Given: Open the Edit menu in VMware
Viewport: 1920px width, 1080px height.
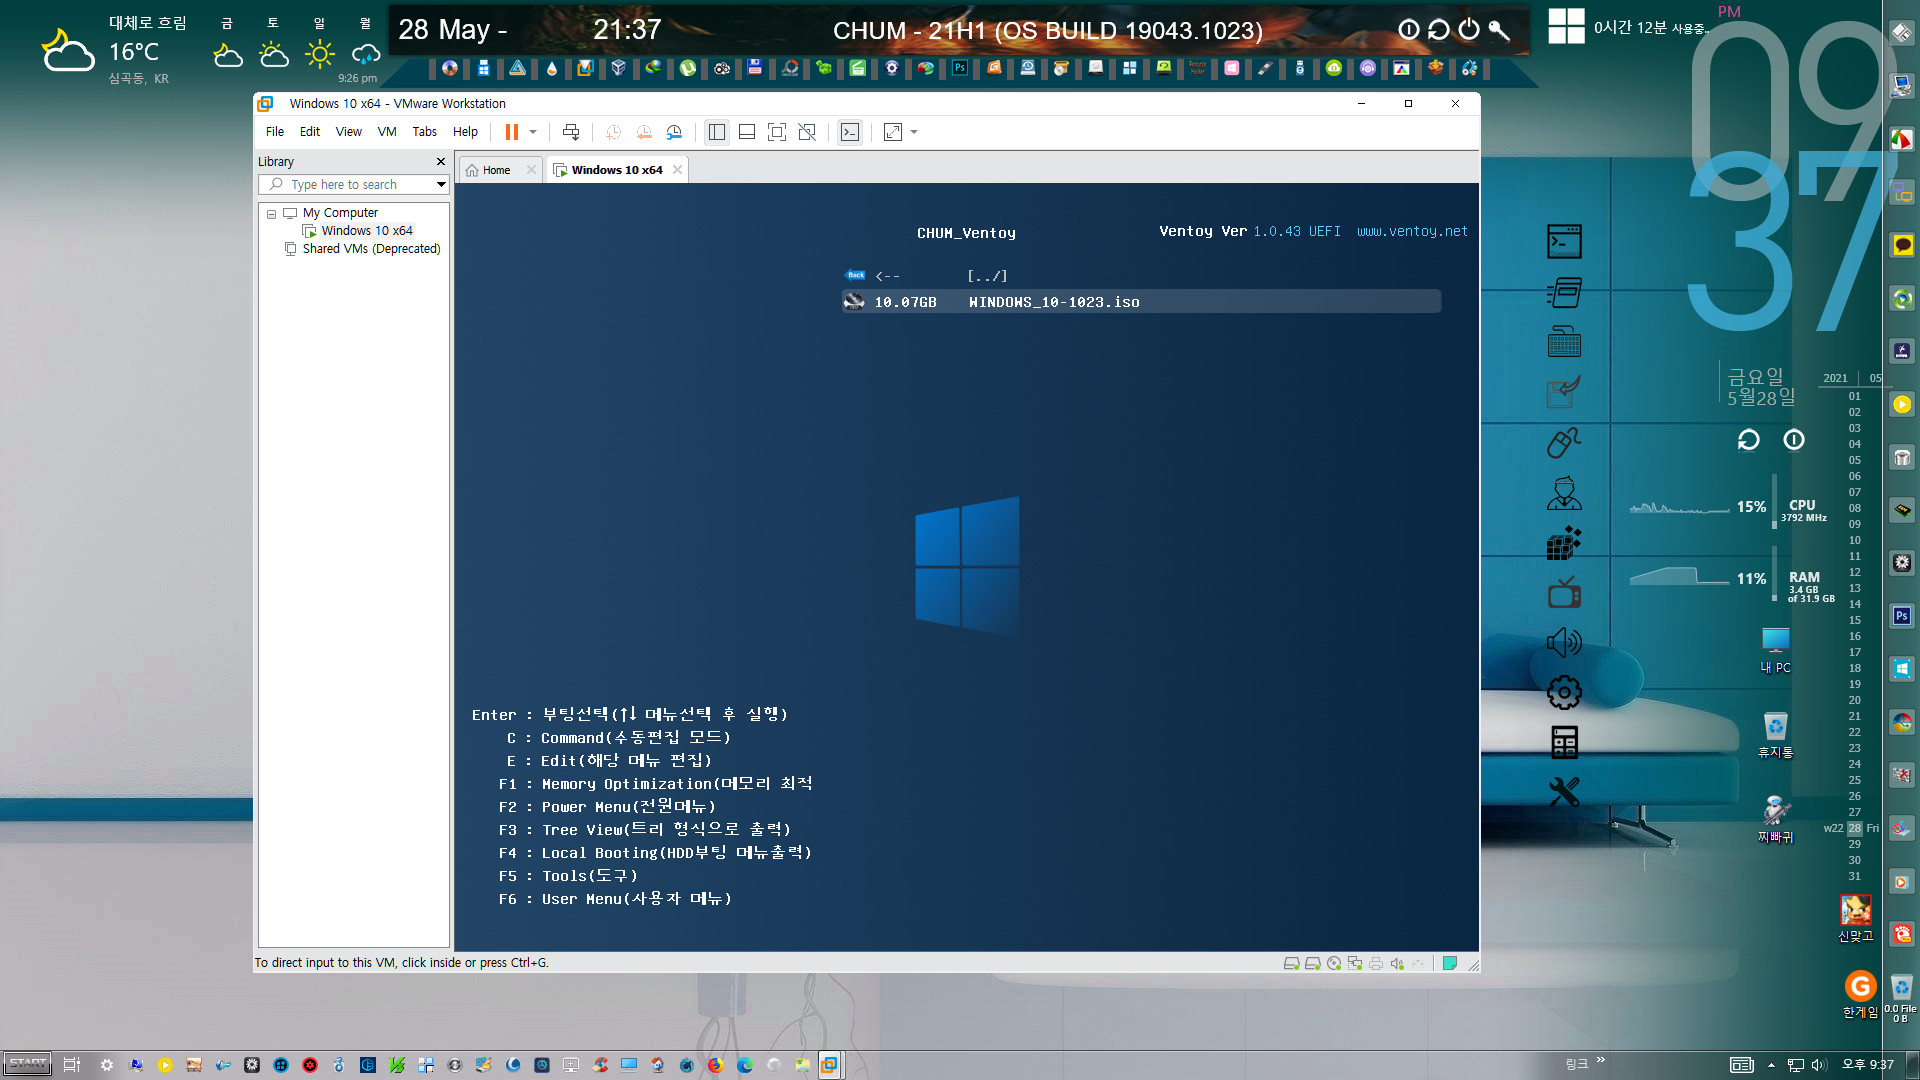Looking at the screenshot, I should click(310, 132).
